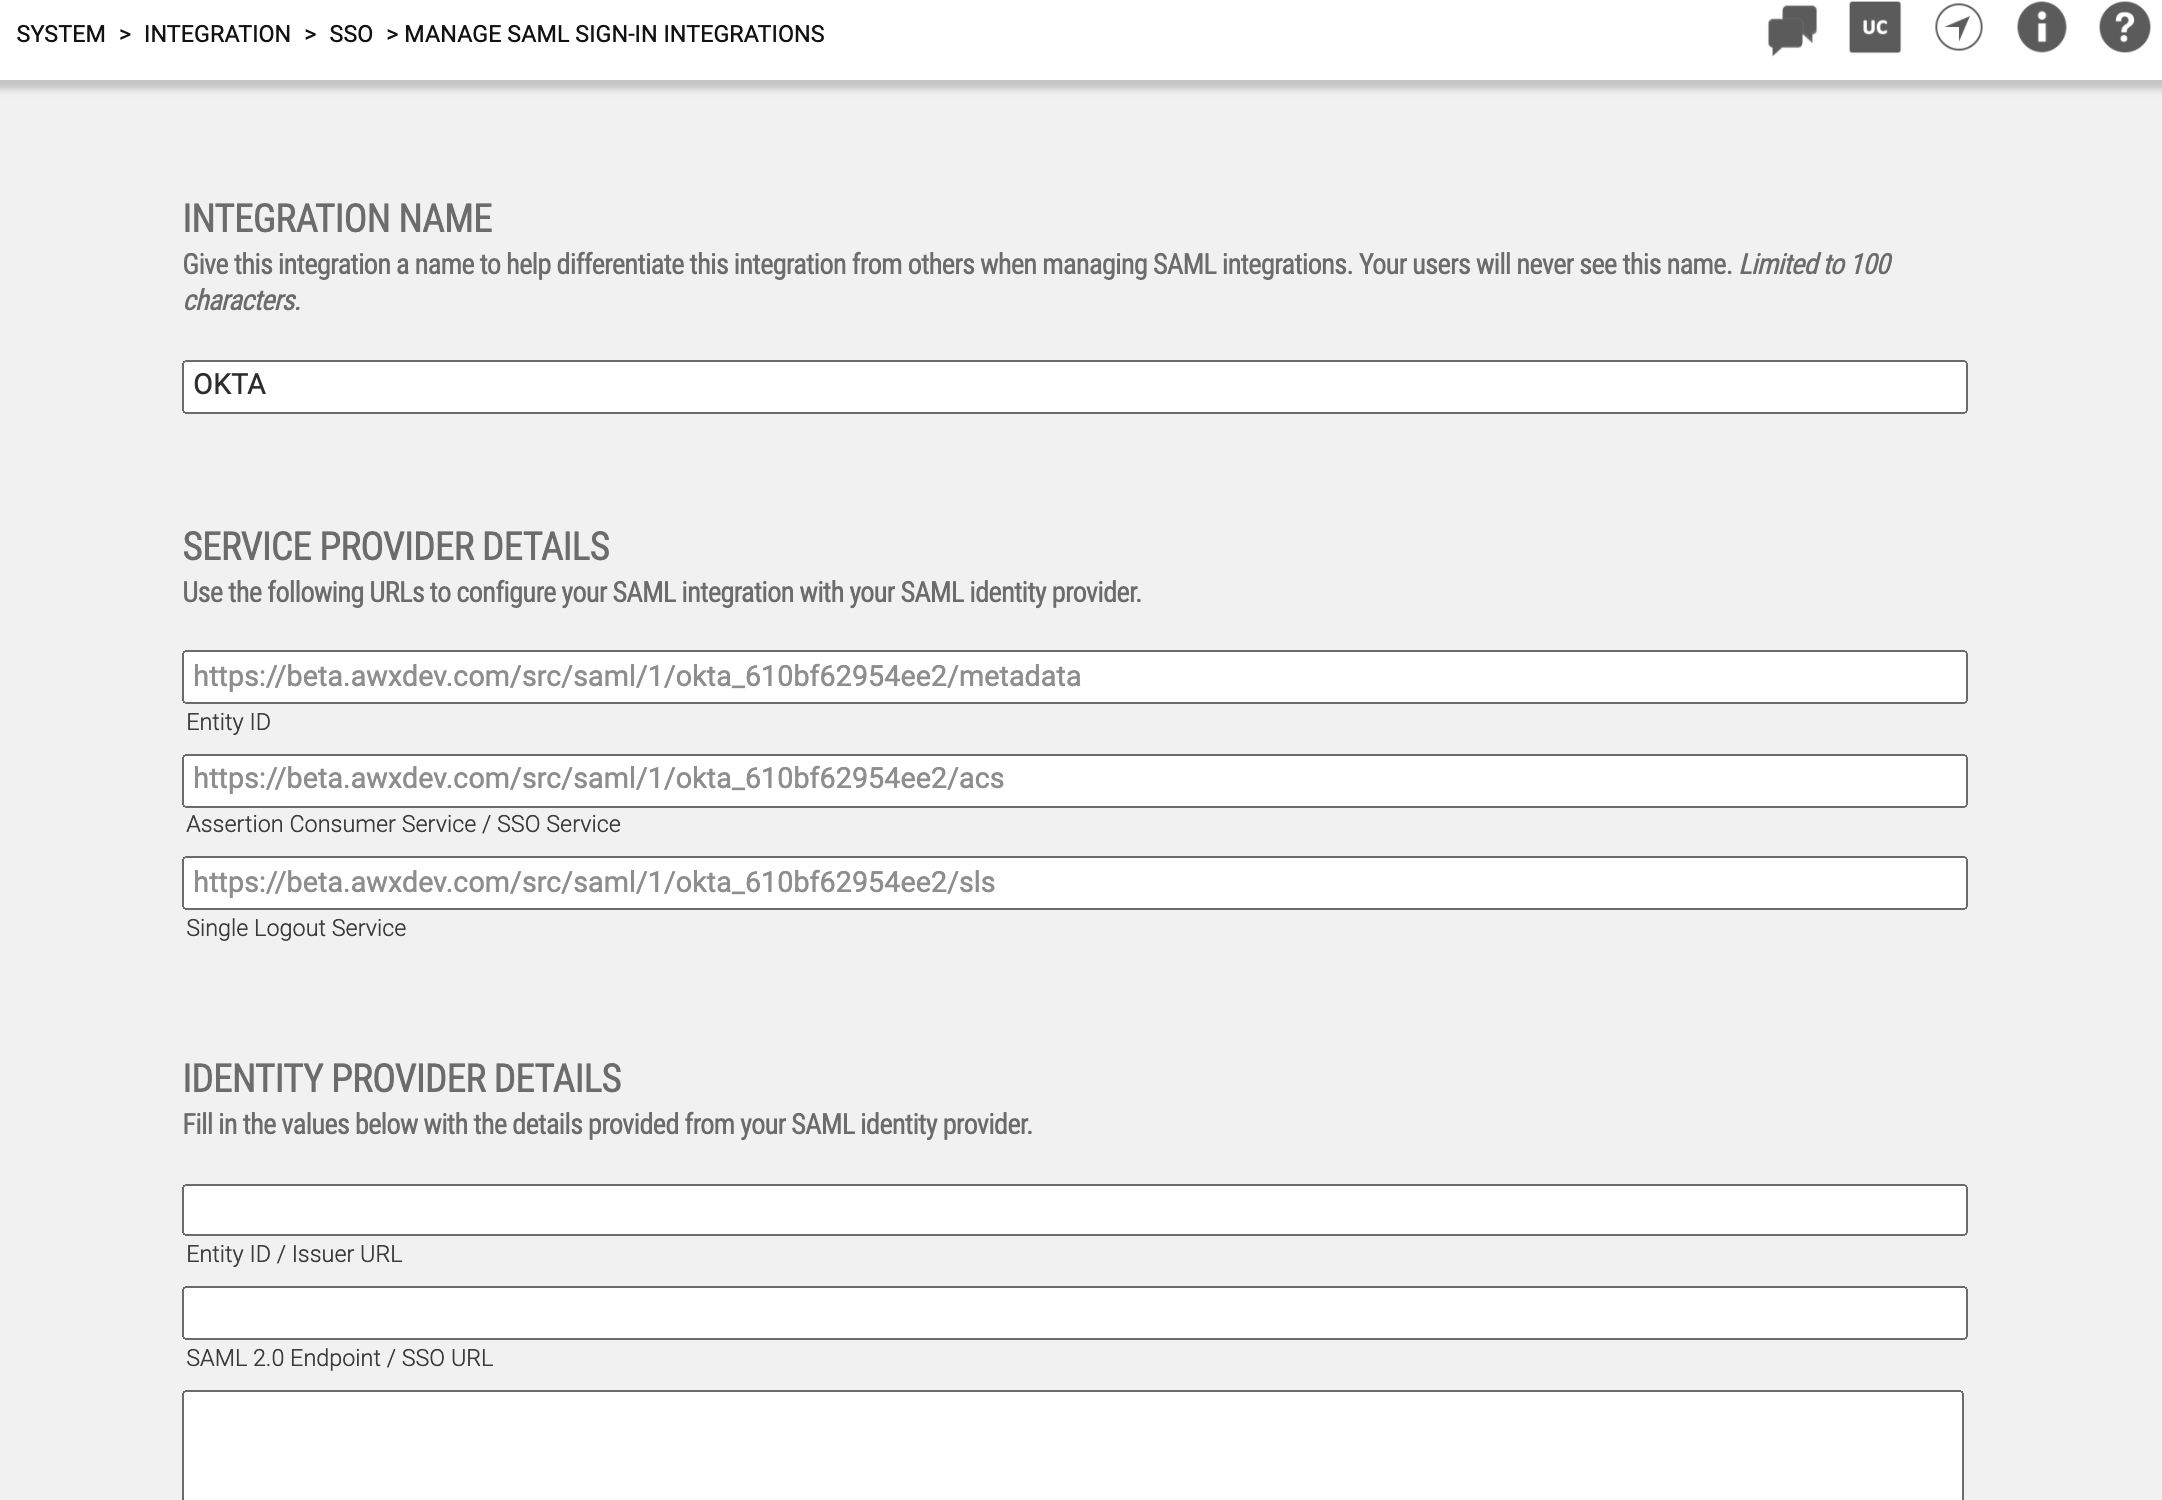Click the SAML 2.0 Endpoint / SSO URL field
The image size is (2162, 1500).
point(1074,1313)
